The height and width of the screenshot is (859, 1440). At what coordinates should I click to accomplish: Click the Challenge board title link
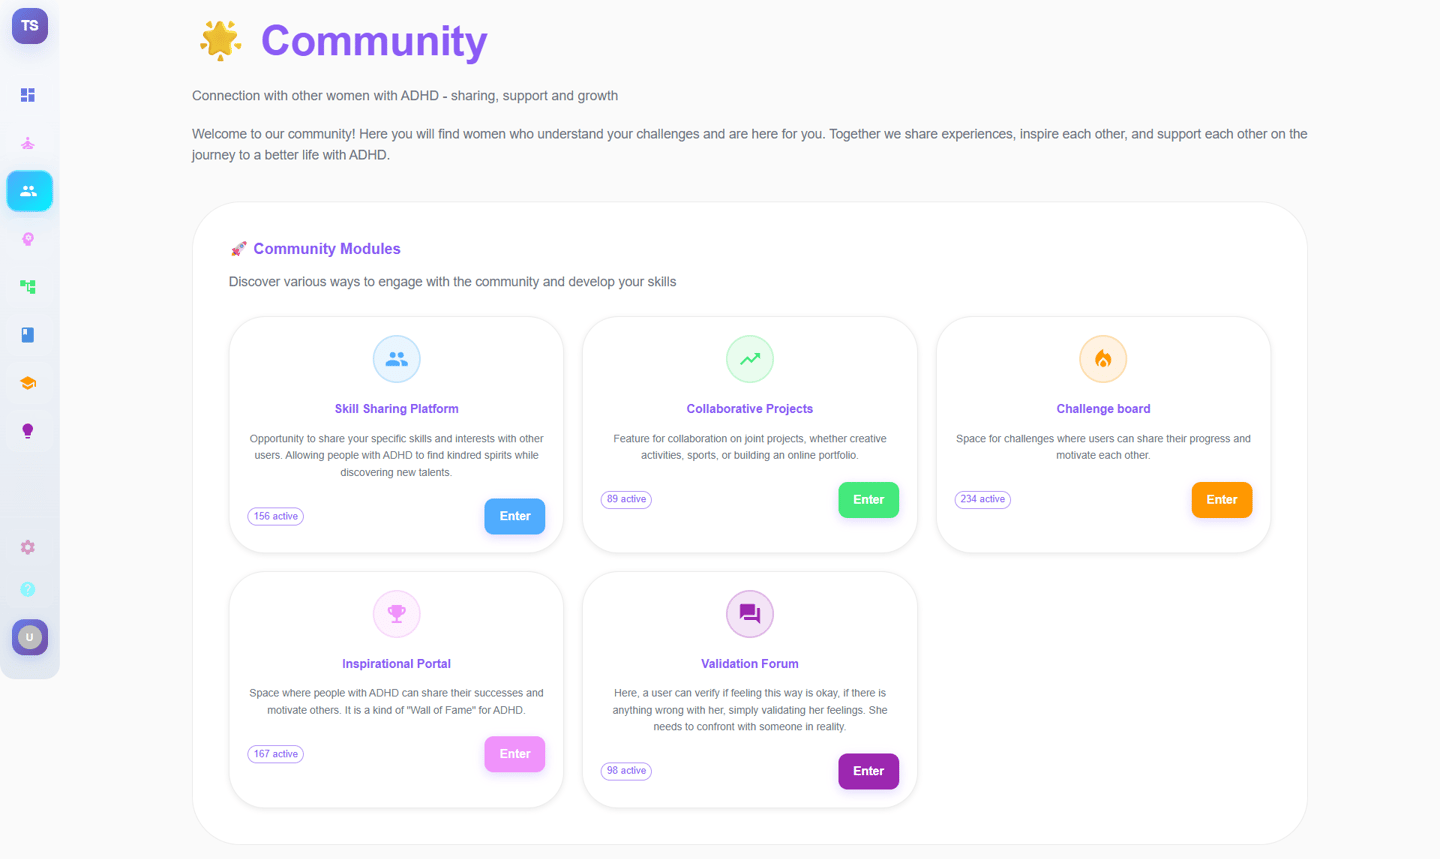pos(1103,409)
